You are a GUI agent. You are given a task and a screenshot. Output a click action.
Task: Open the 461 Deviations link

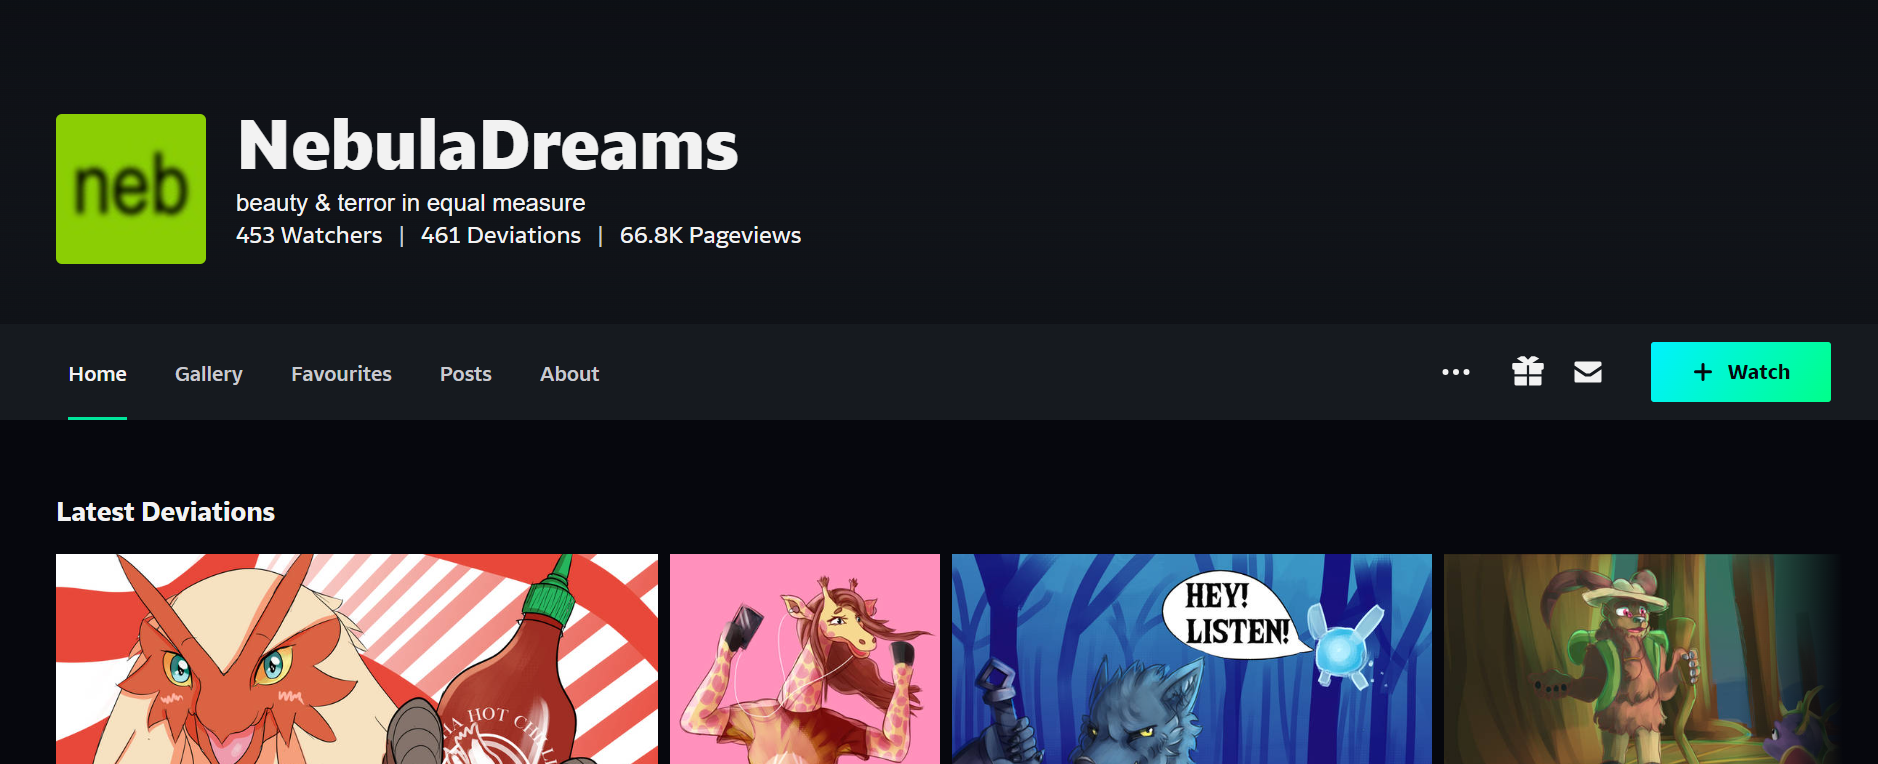click(x=501, y=235)
